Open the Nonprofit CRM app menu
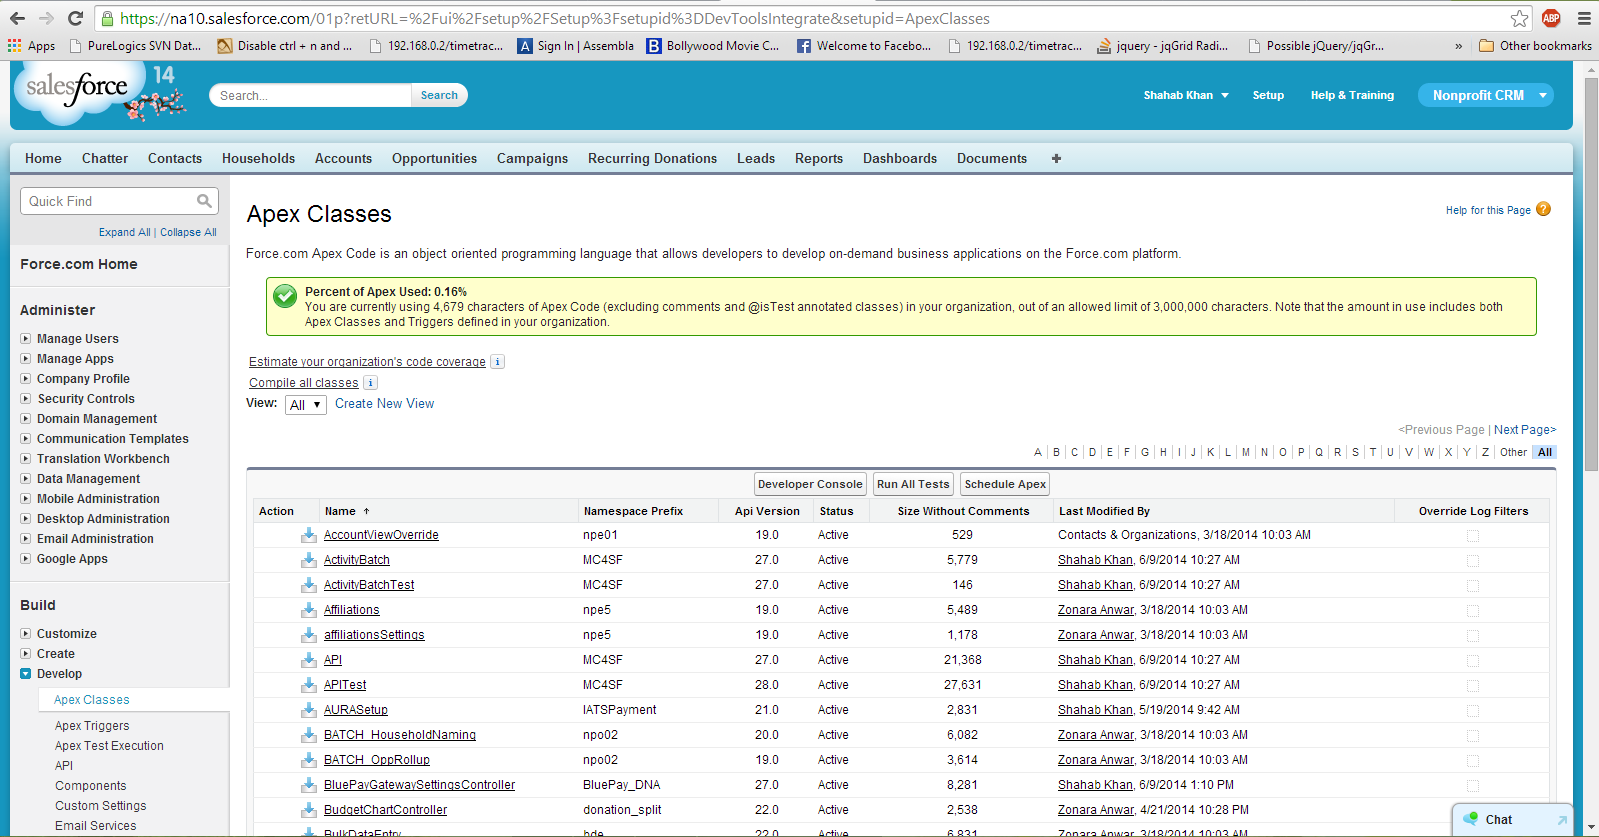The image size is (1599, 837). 1543,95
